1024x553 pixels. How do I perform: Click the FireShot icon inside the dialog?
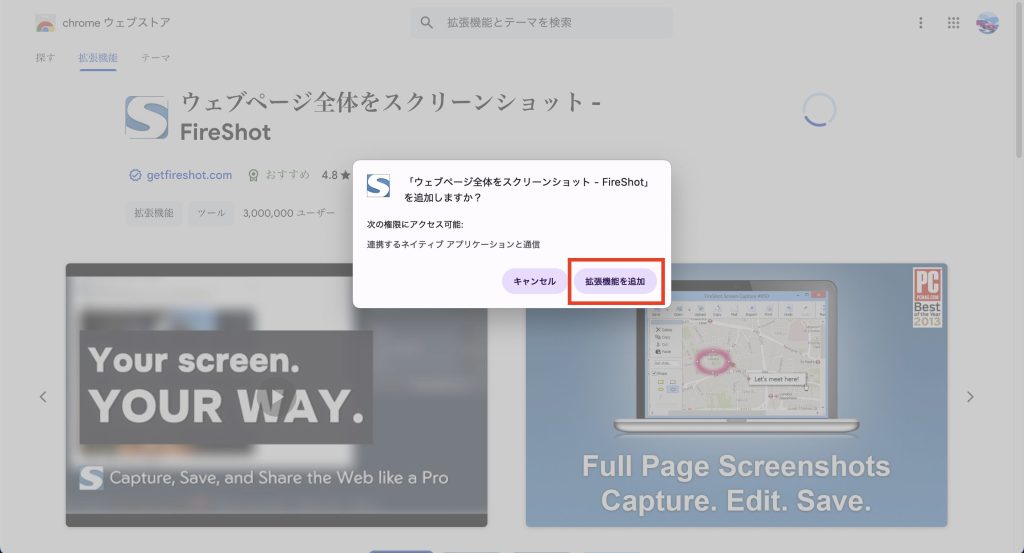(x=378, y=186)
